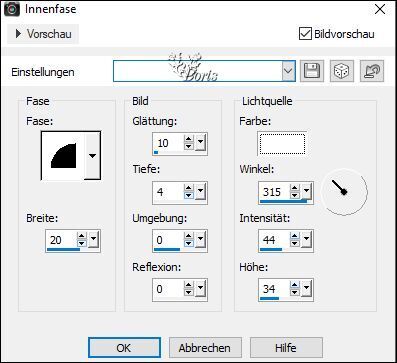397x363 pixels.
Task: Click into the Glättung field showing 10
Action: tap(169, 143)
